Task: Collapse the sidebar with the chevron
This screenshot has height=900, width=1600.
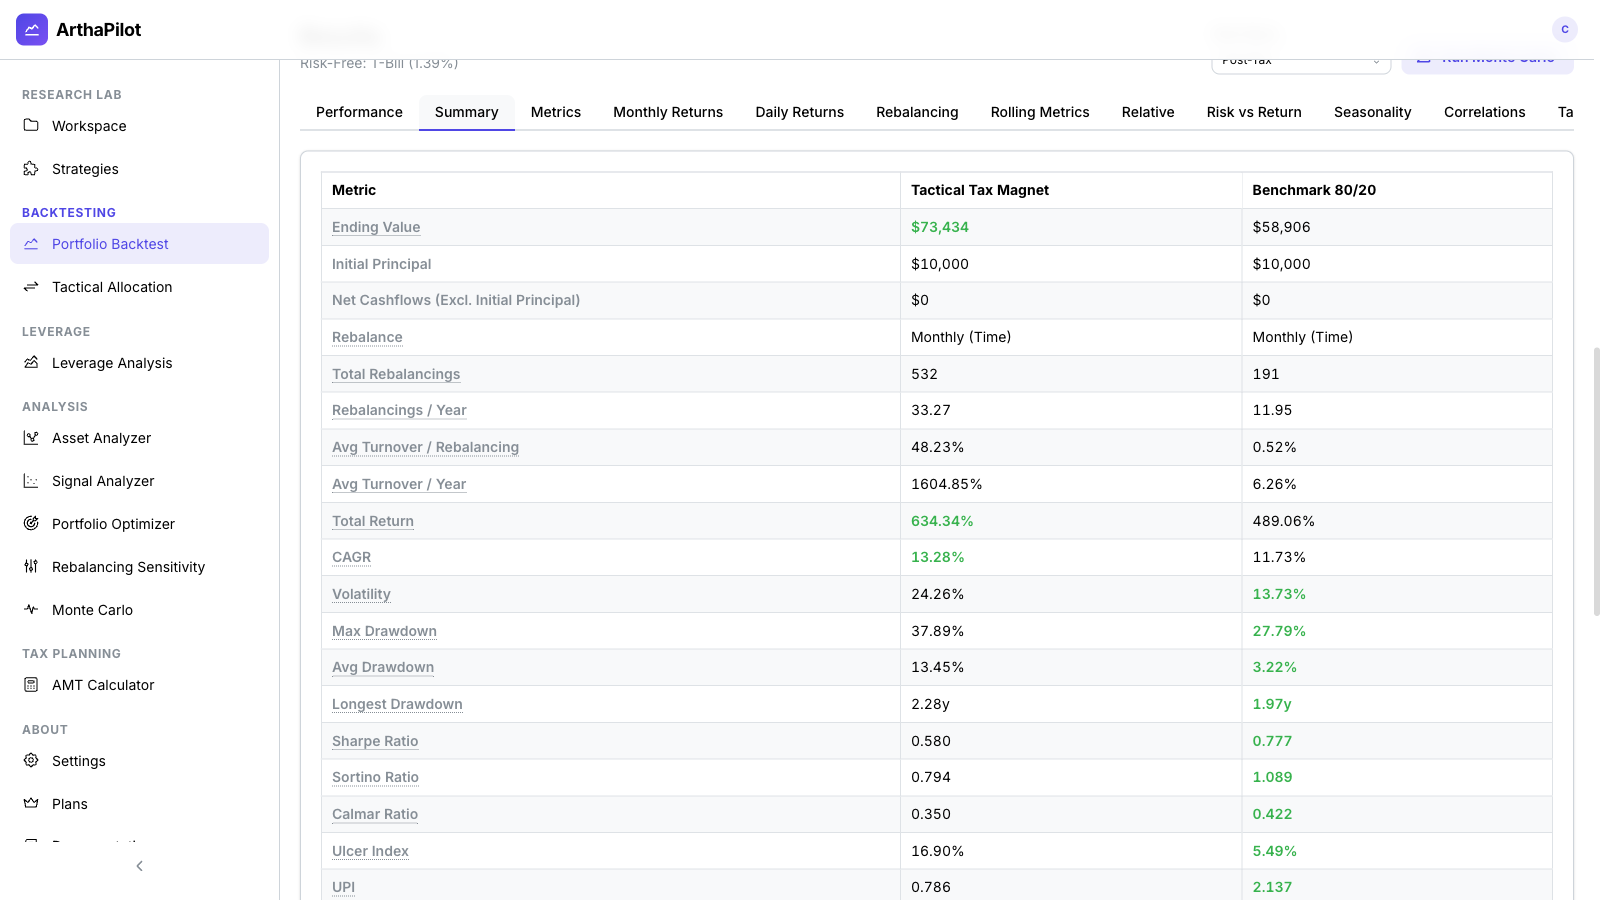Action: point(139,866)
